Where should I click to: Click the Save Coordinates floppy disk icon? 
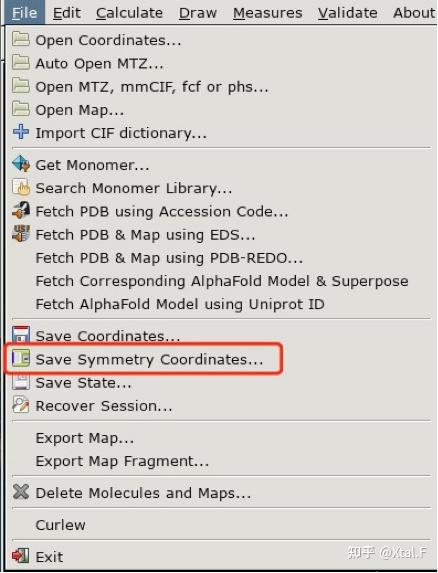(x=21, y=334)
